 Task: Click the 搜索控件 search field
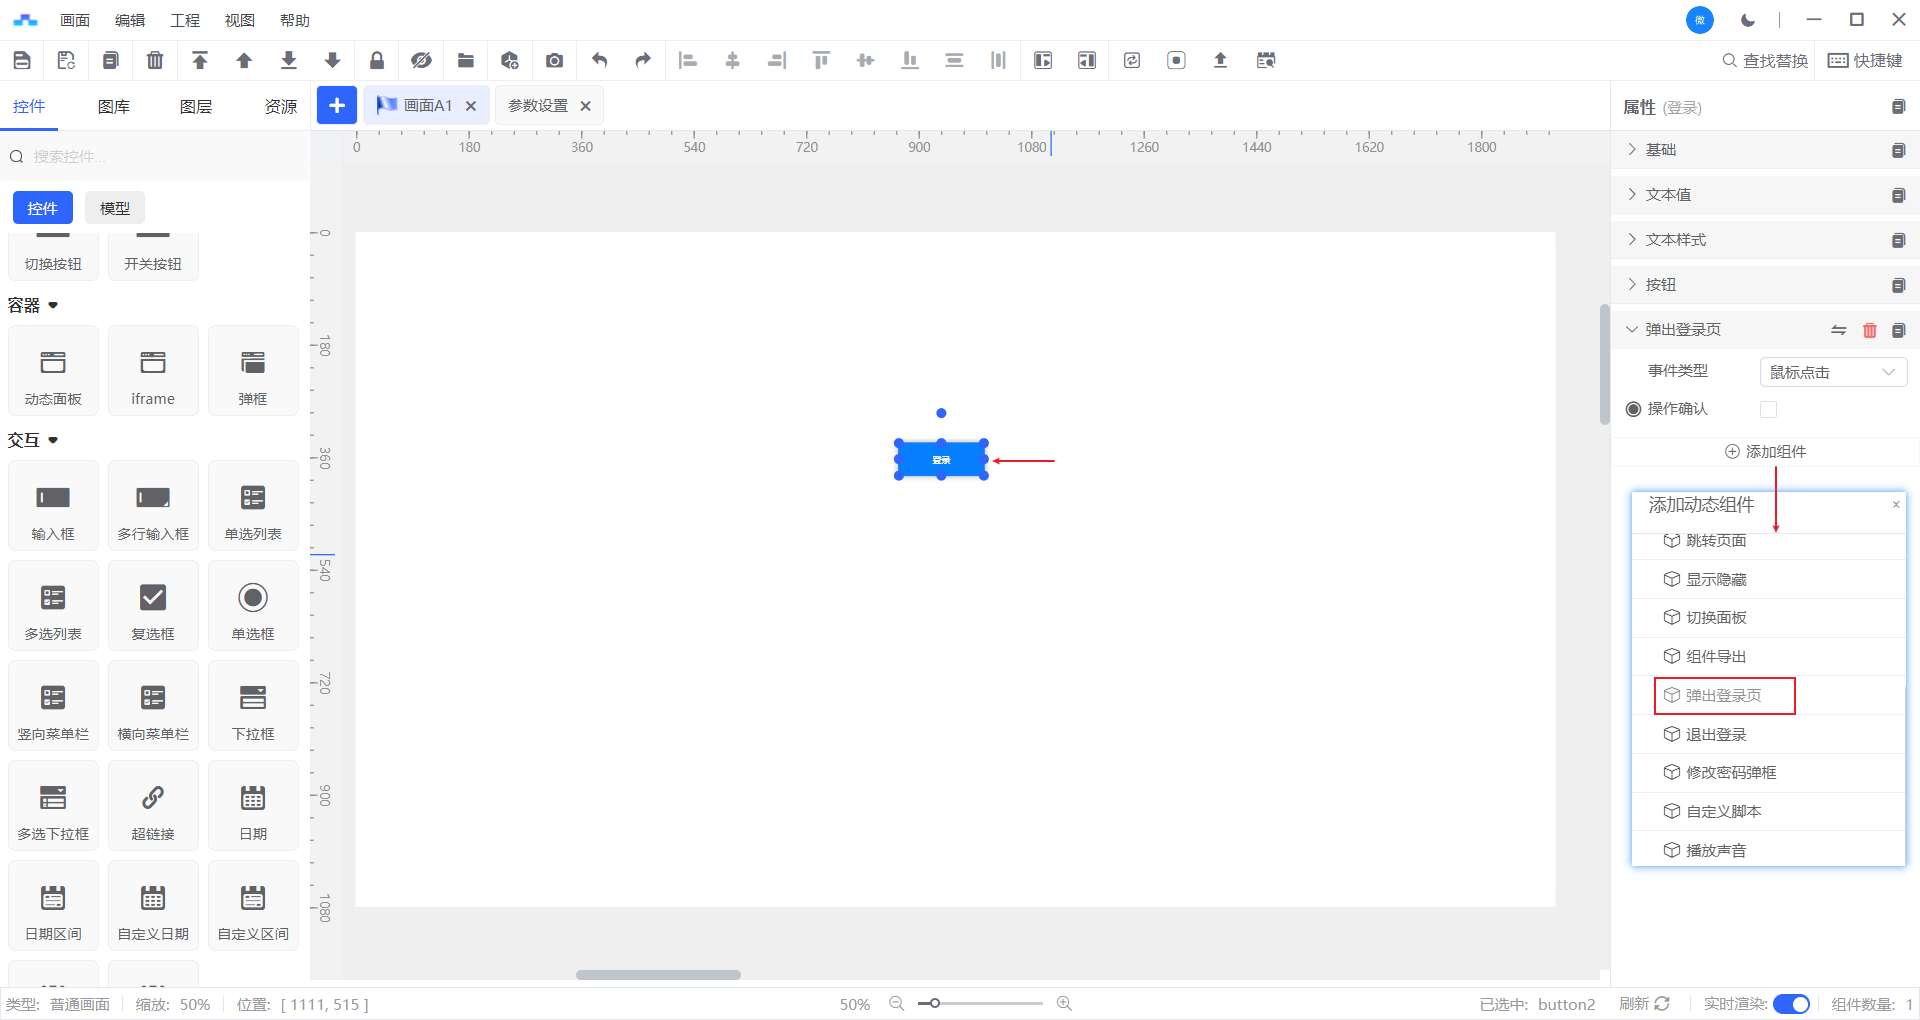[x=160, y=157]
